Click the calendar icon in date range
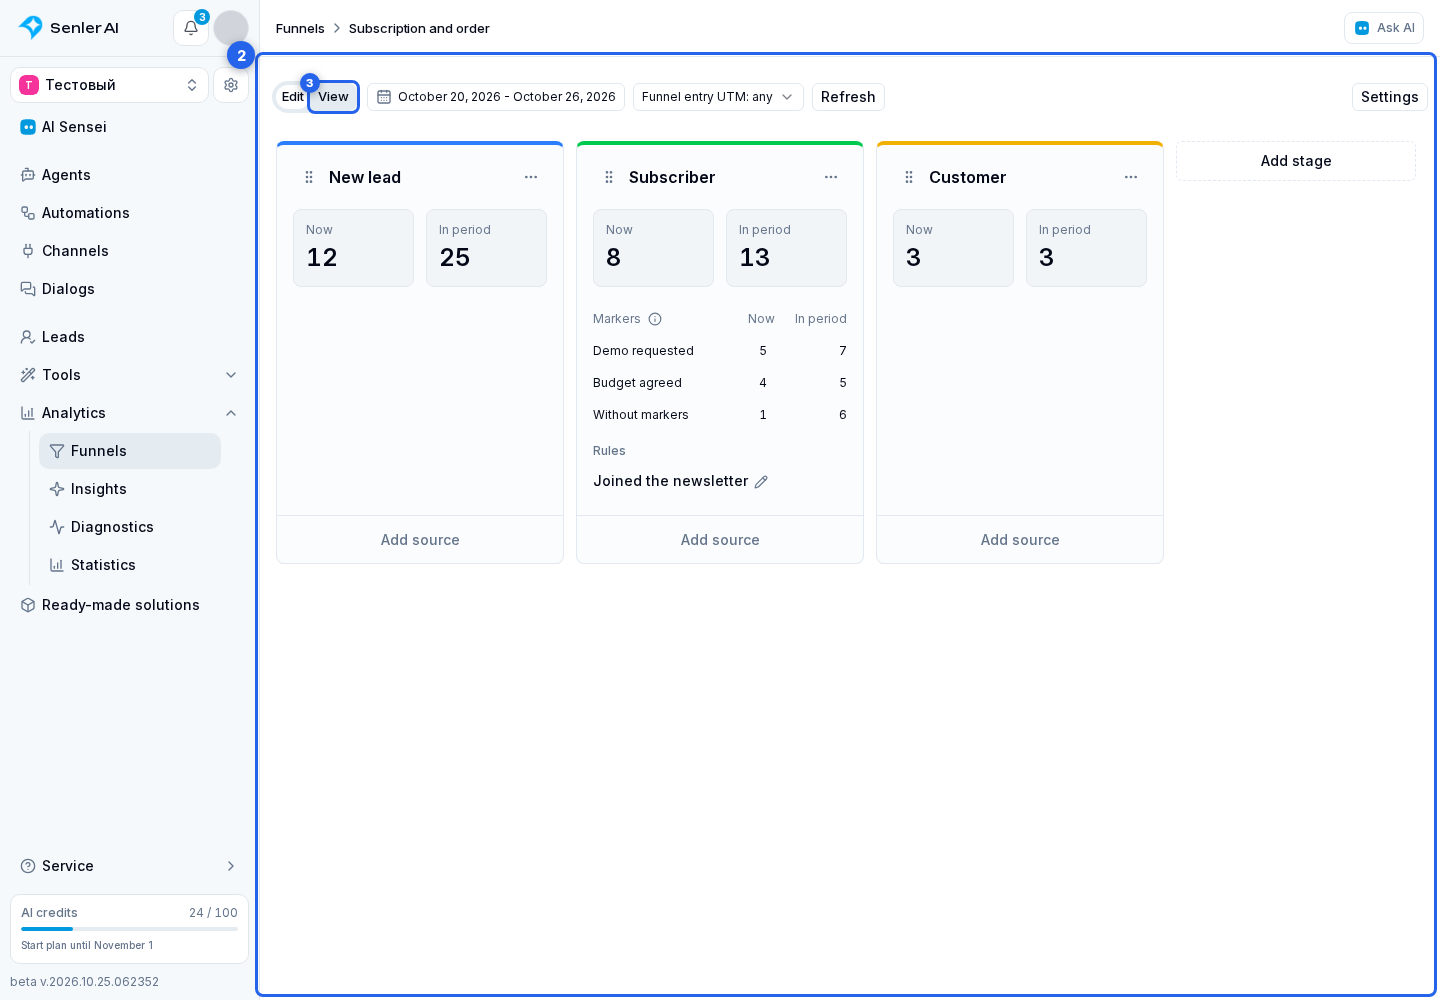Viewport: 1440px width, 1000px height. [384, 97]
